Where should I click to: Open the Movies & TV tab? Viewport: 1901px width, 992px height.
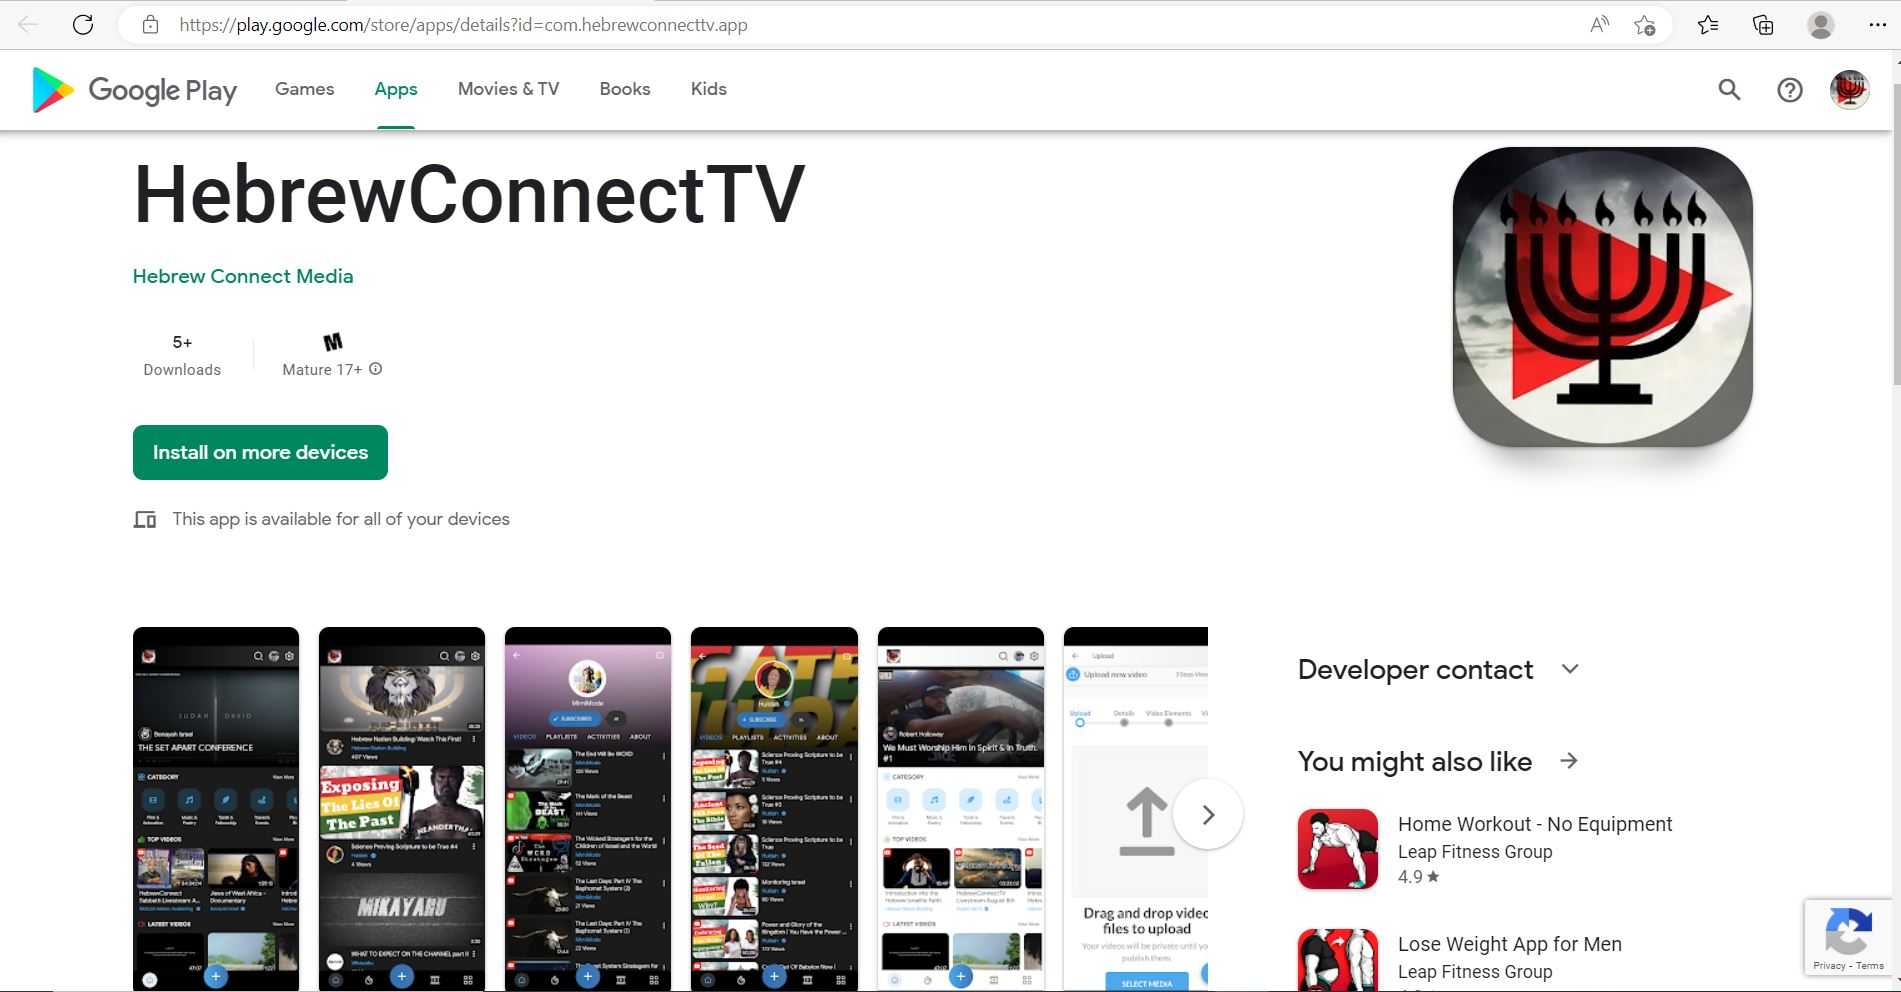[x=508, y=89]
